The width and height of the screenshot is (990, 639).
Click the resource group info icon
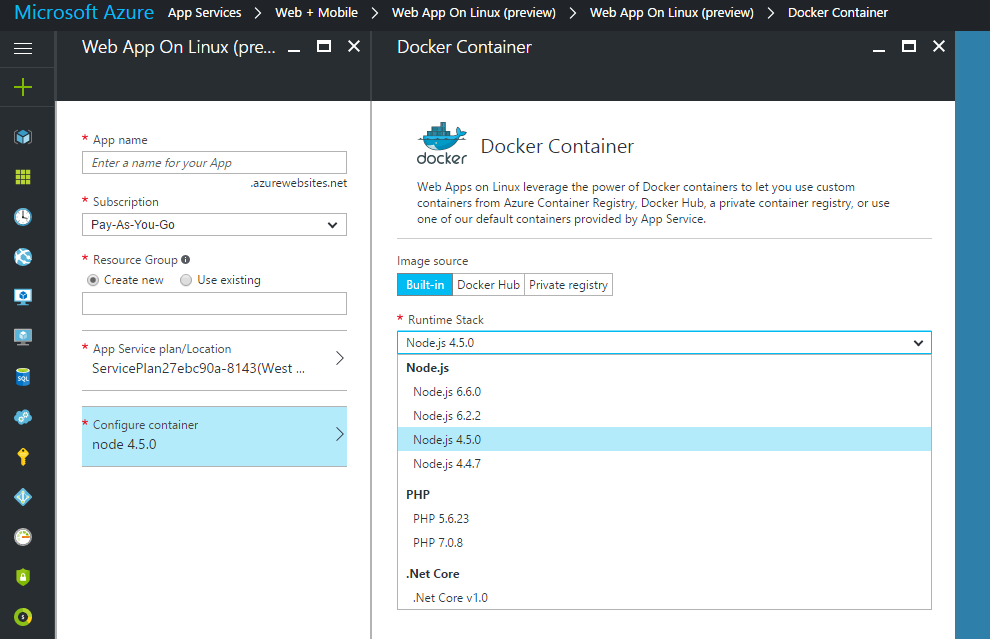(x=186, y=260)
